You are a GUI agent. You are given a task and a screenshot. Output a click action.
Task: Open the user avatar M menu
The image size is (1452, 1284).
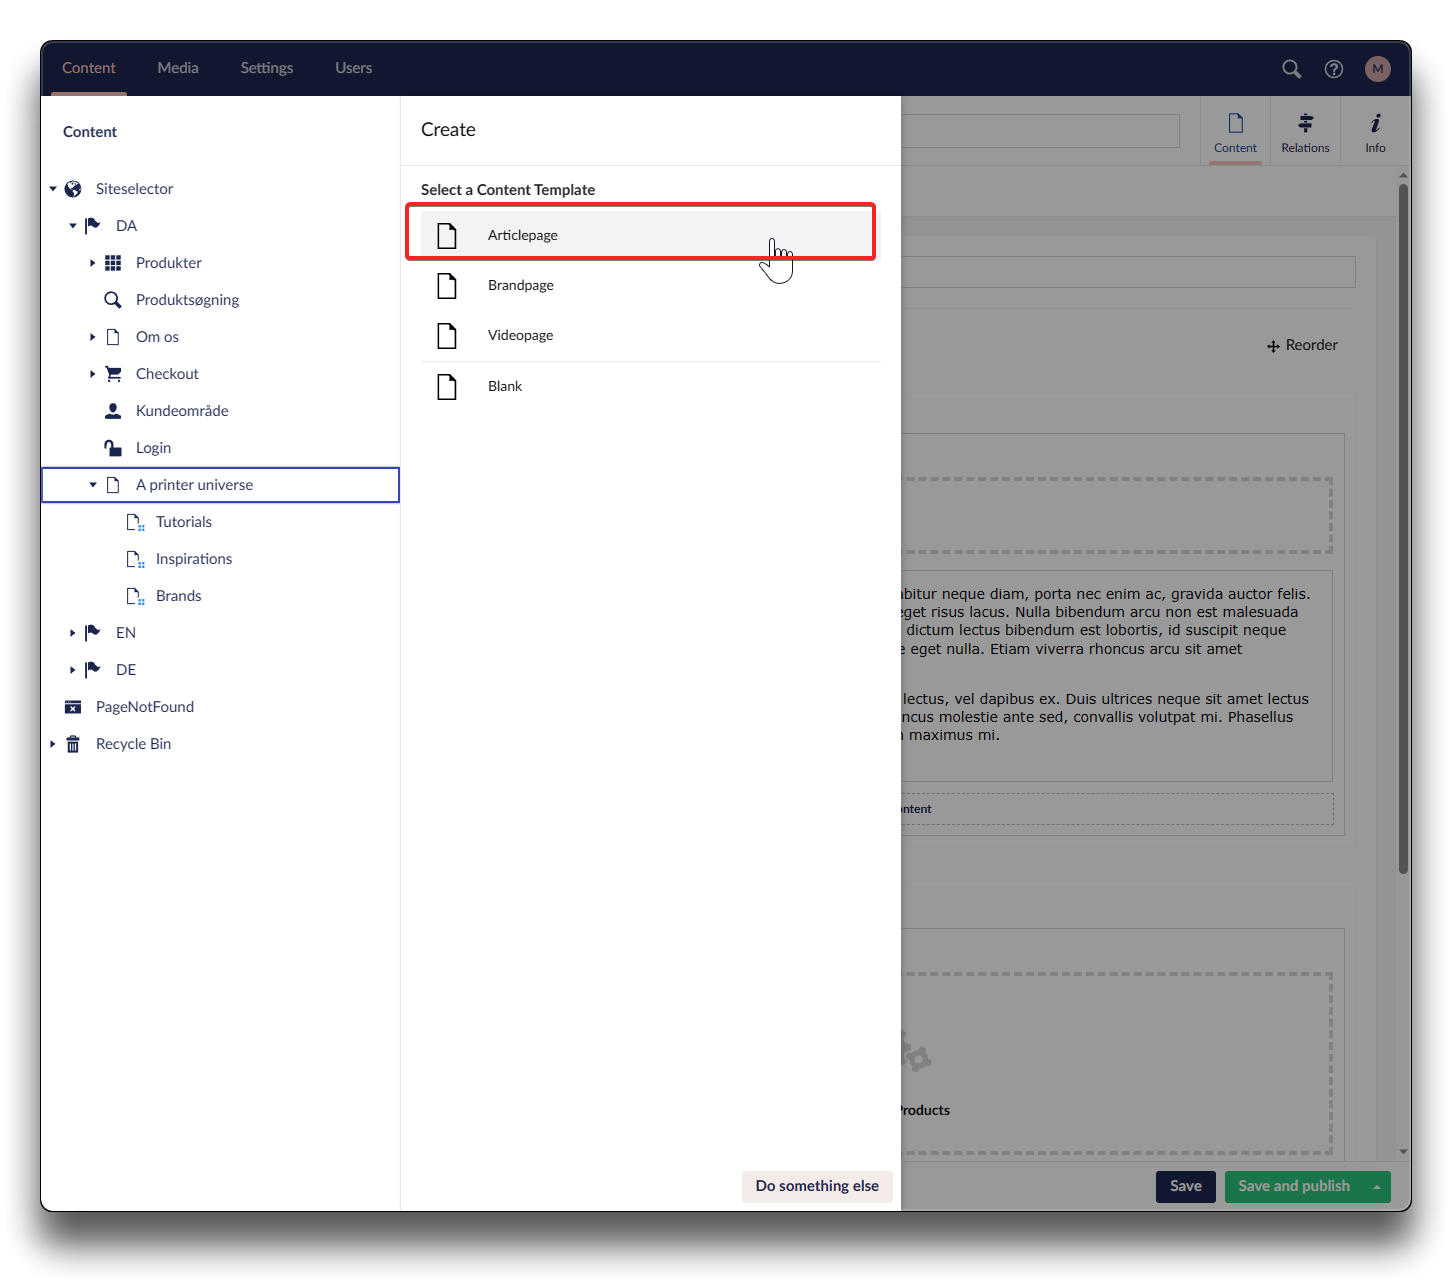(x=1377, y=69)
